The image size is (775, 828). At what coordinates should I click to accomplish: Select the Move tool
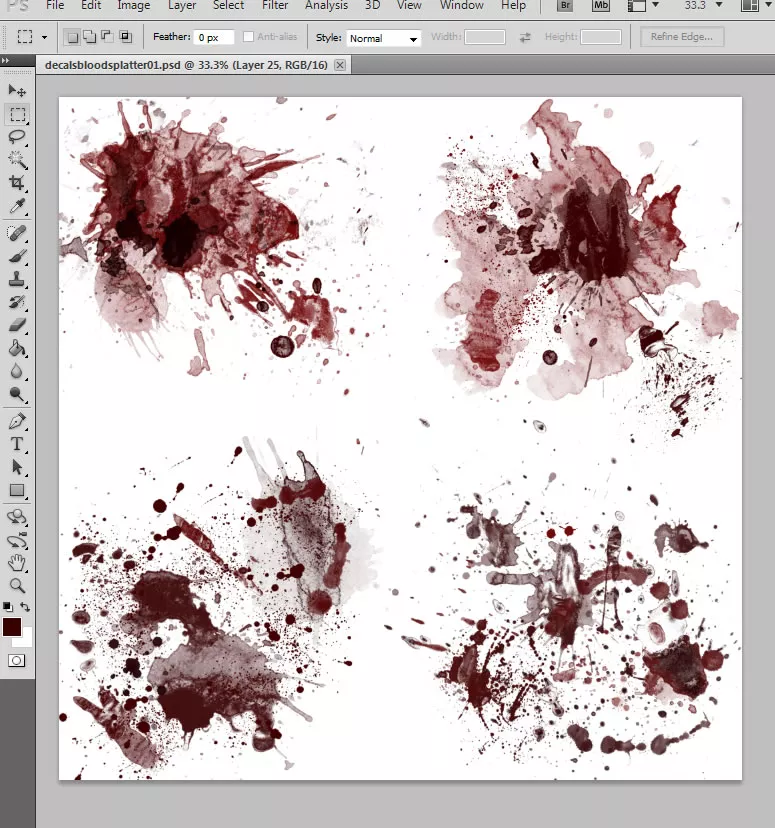17,91
